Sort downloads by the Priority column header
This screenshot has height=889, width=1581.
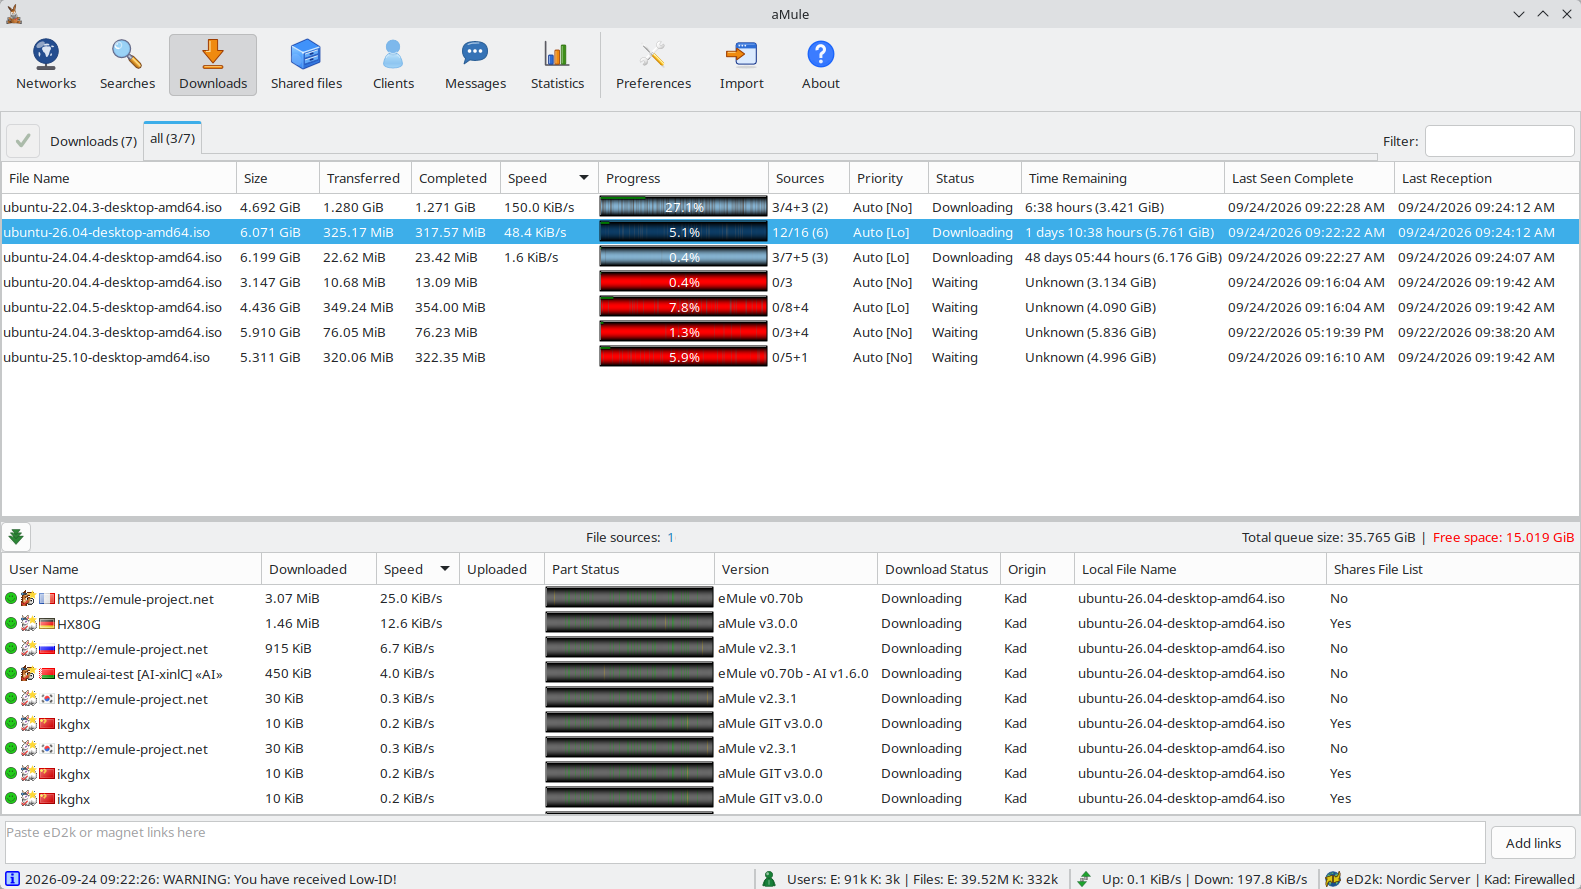889,178
